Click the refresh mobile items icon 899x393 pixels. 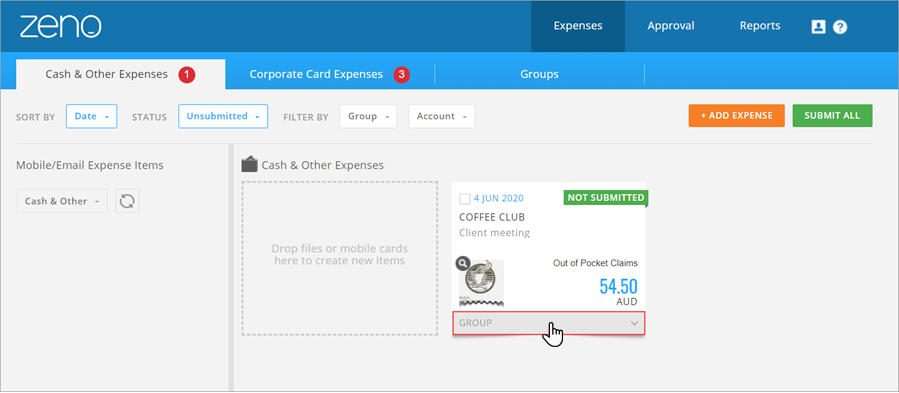127,201
